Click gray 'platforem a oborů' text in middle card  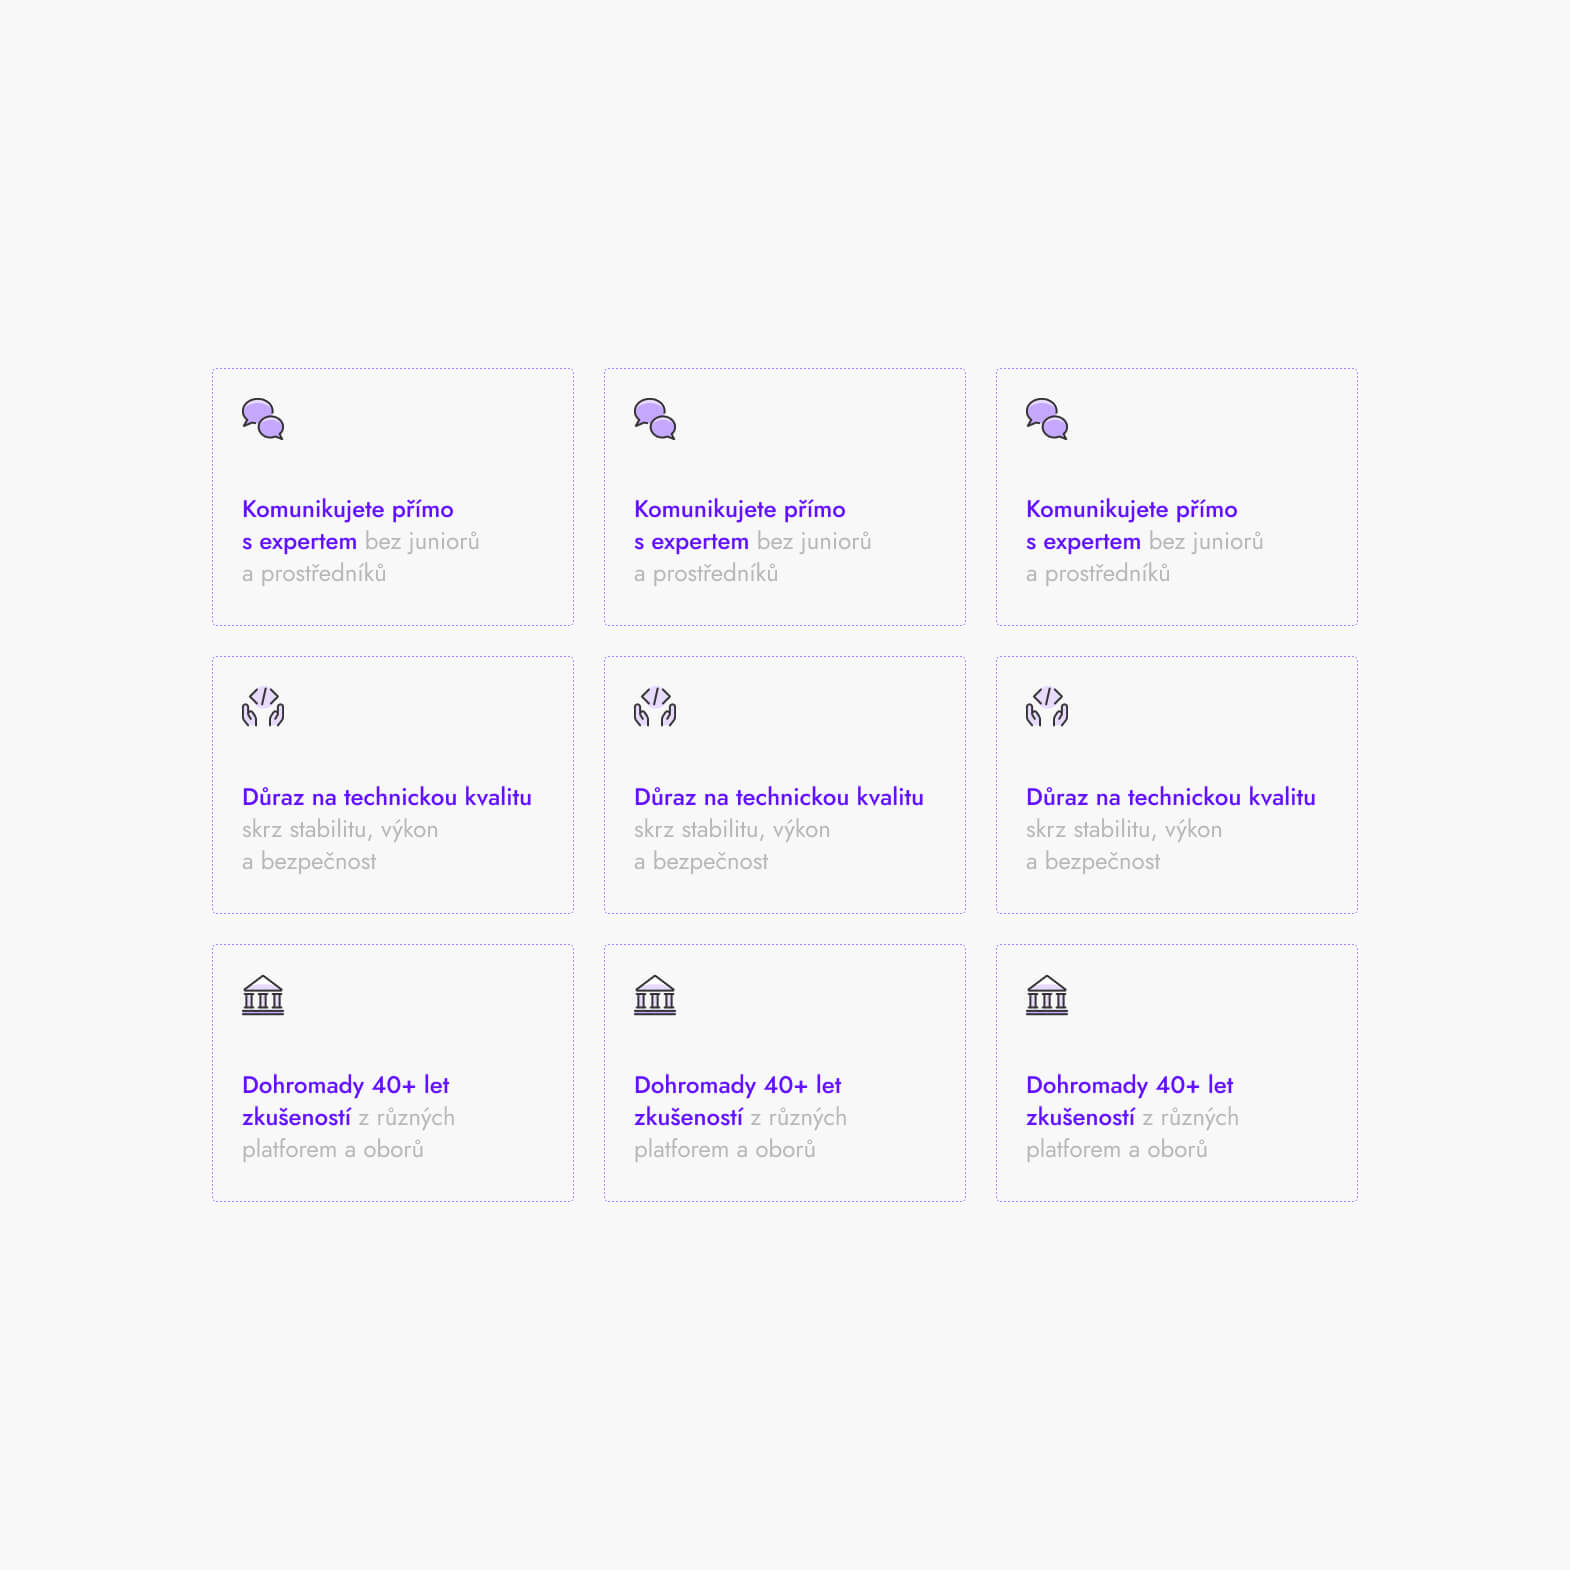pyautogui.click(x=725, y=1150)
